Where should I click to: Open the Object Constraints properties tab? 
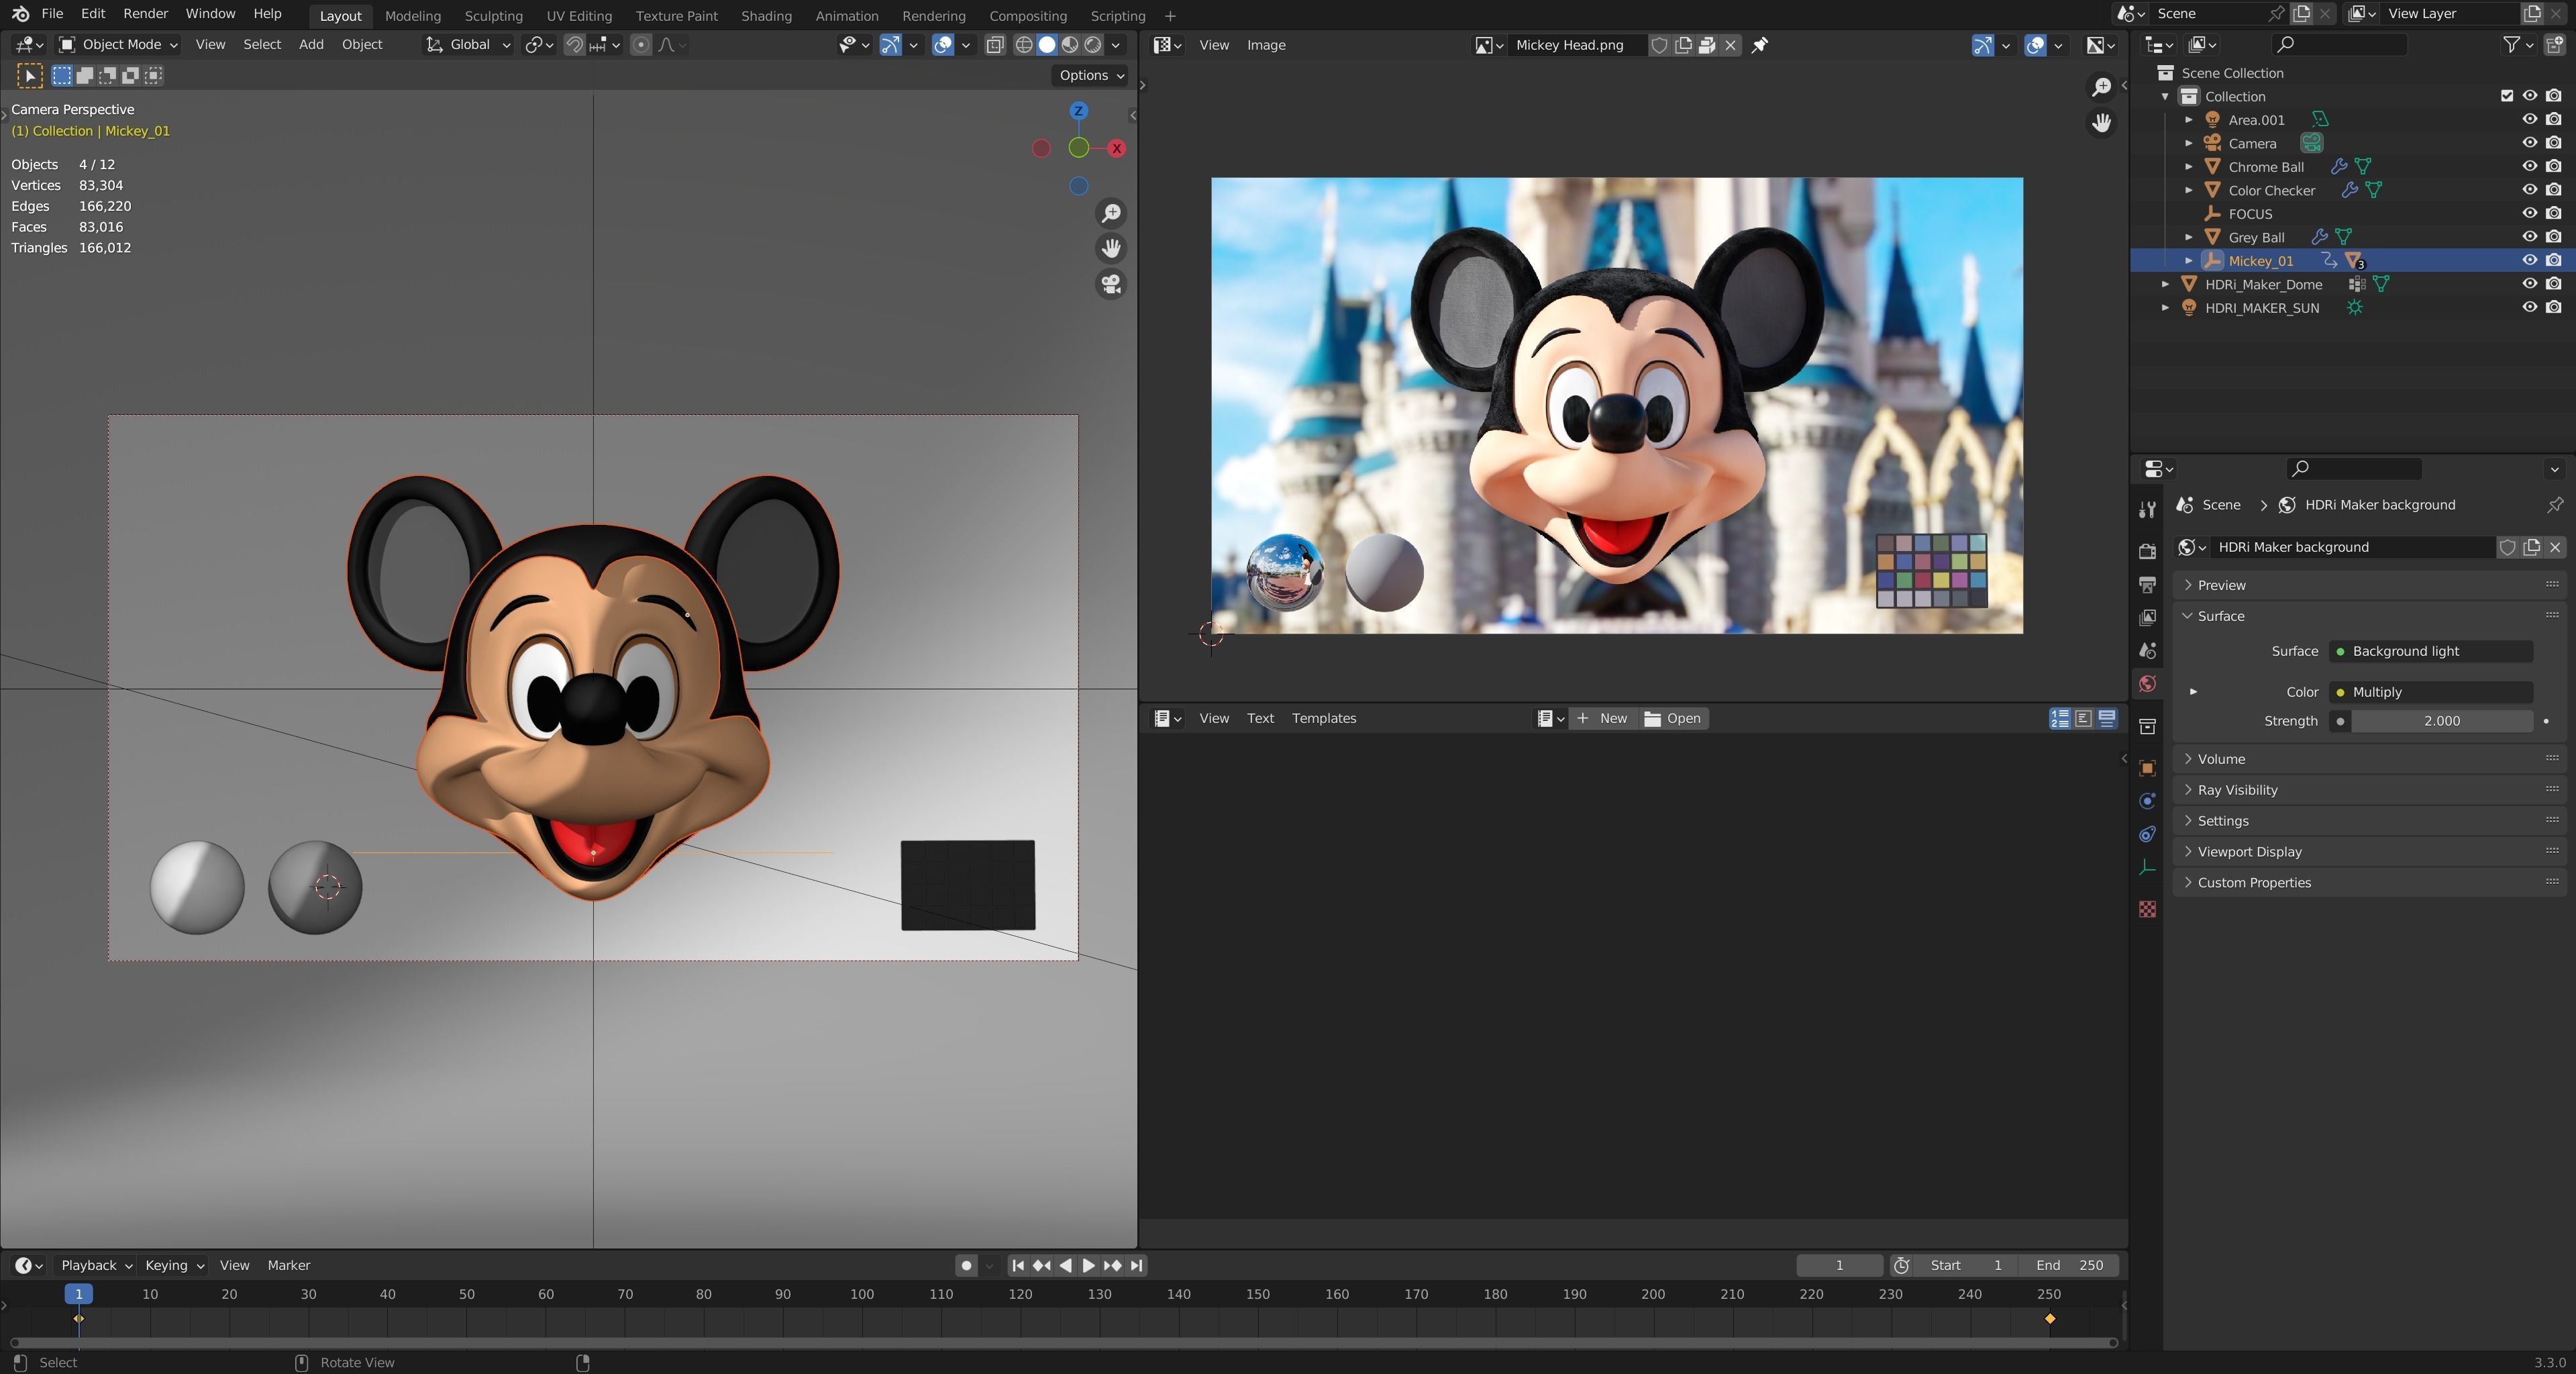coord(2147,834)
